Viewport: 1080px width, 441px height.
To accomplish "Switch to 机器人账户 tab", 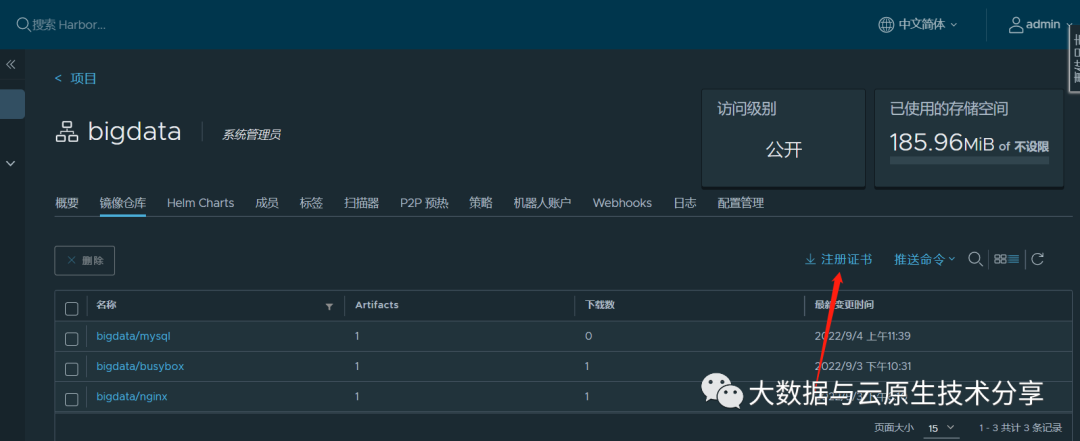I will pos(542,203).
